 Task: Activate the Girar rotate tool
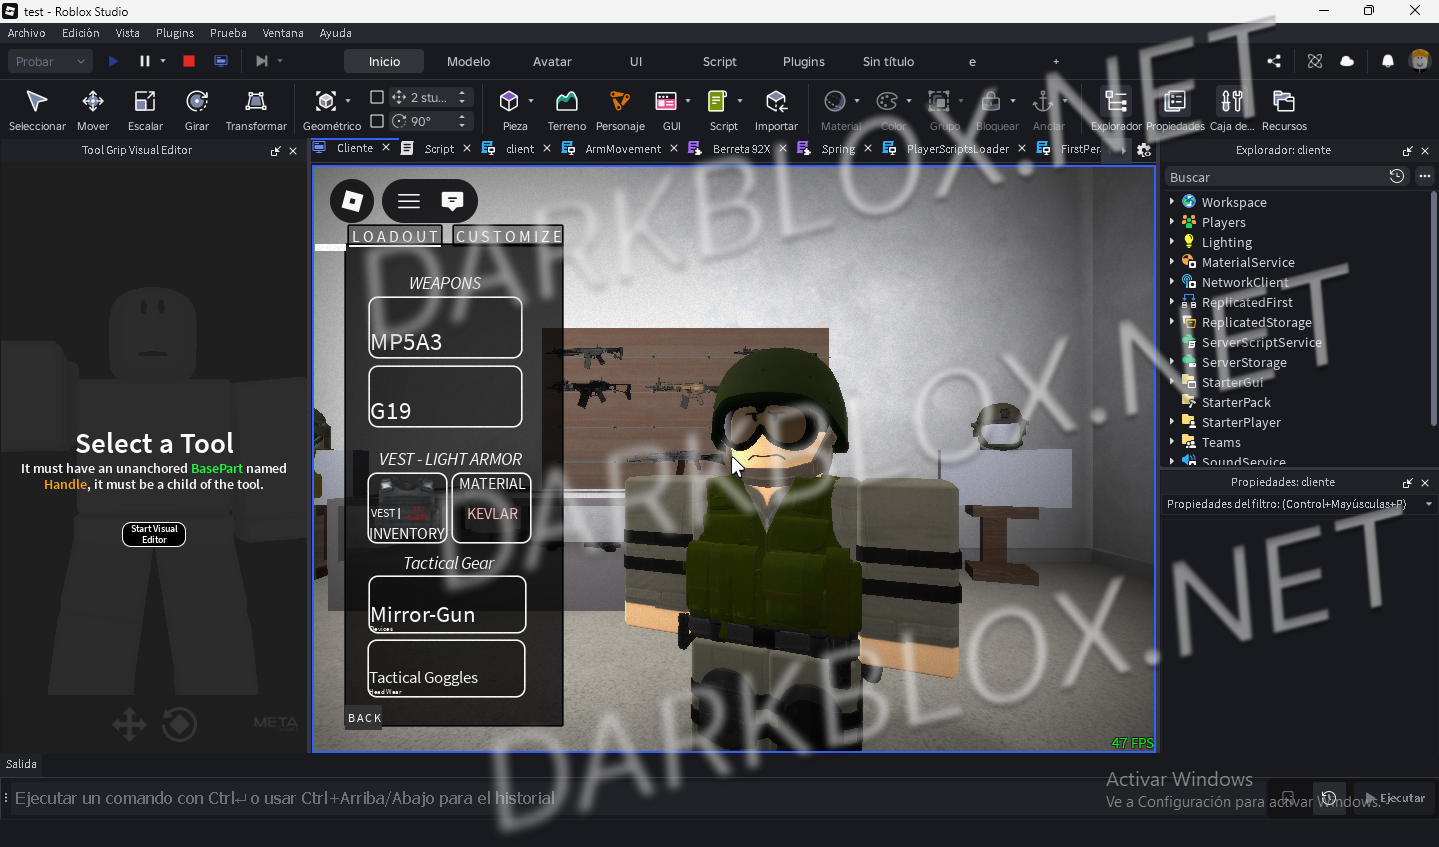[x=197, y=110]
